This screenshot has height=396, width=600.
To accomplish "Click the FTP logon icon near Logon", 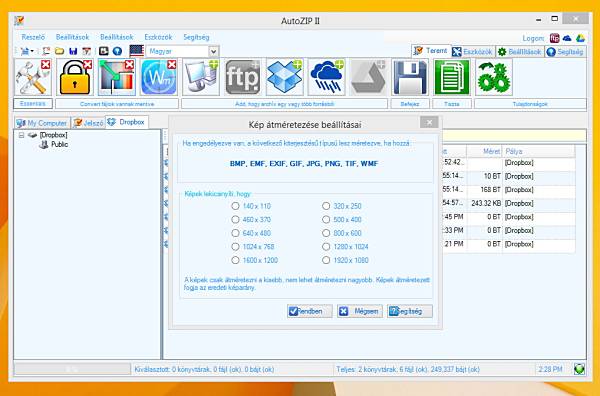I will click(554, 38).
